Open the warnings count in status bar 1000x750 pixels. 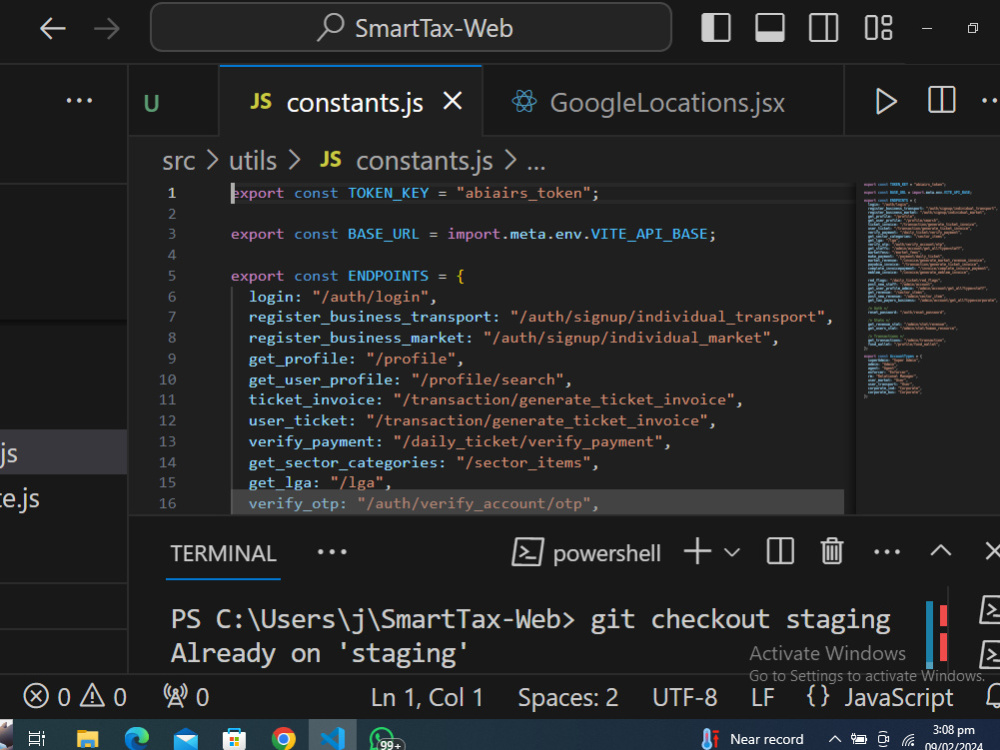(x=103, y=697)
